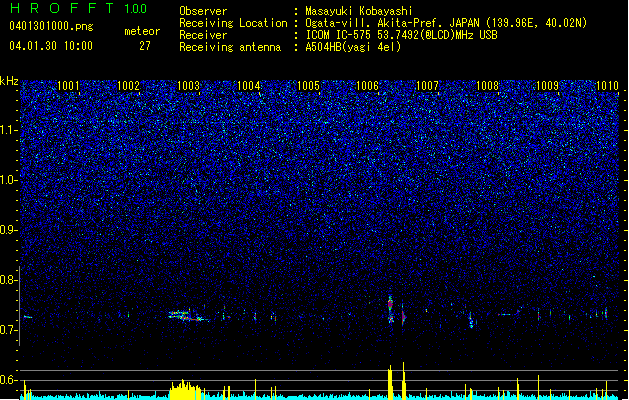Click the strong vertical echo after 1006
This screenshot has height=400, width=629.
390,309
